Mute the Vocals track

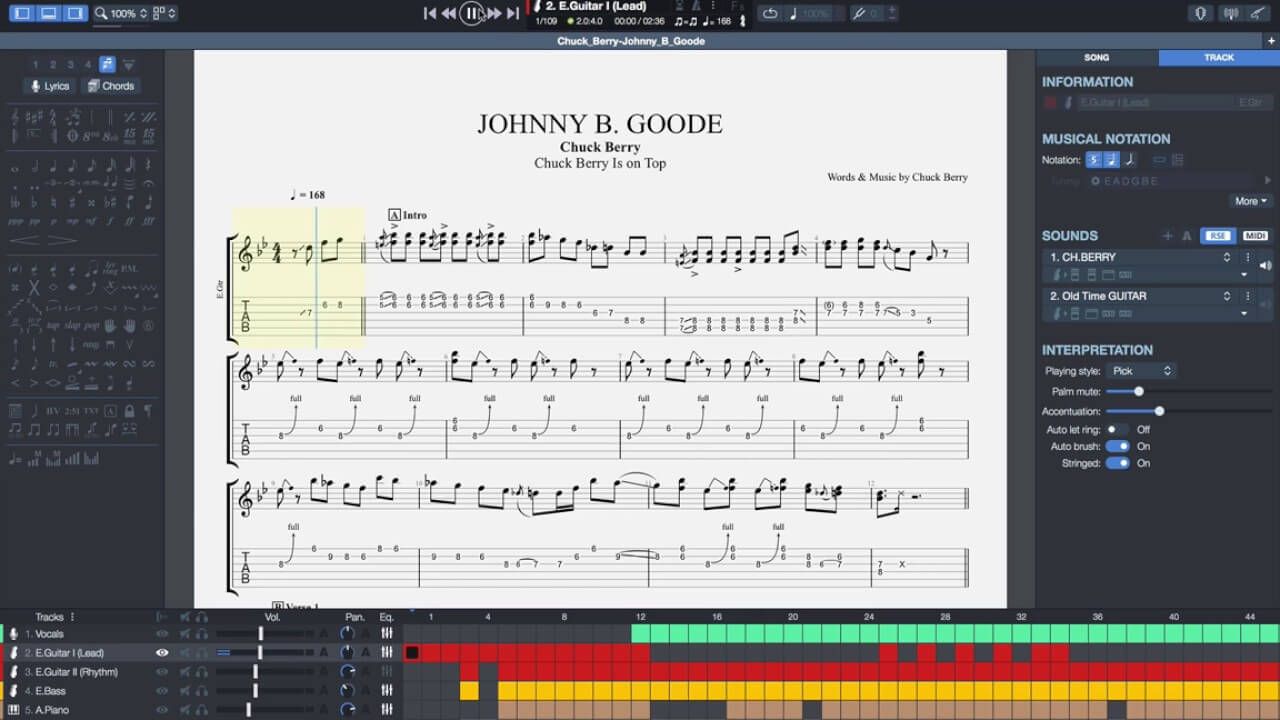pyautogui.click(x=184, y=633)
